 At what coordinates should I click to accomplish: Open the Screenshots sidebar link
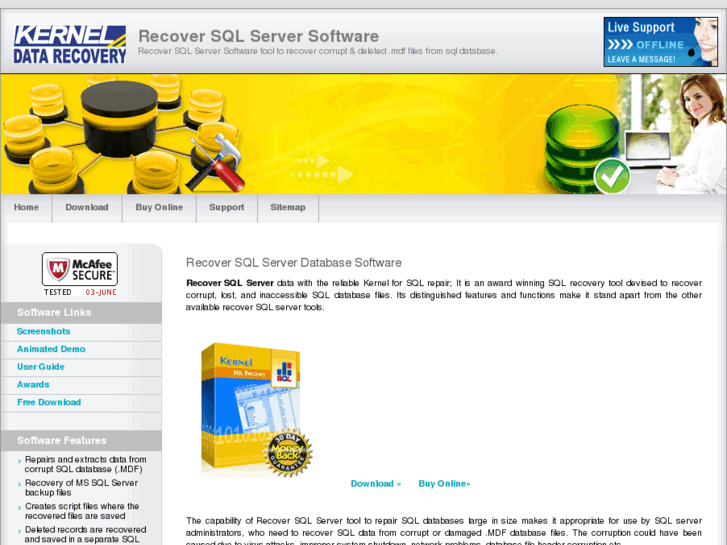(x=44, y=331)
